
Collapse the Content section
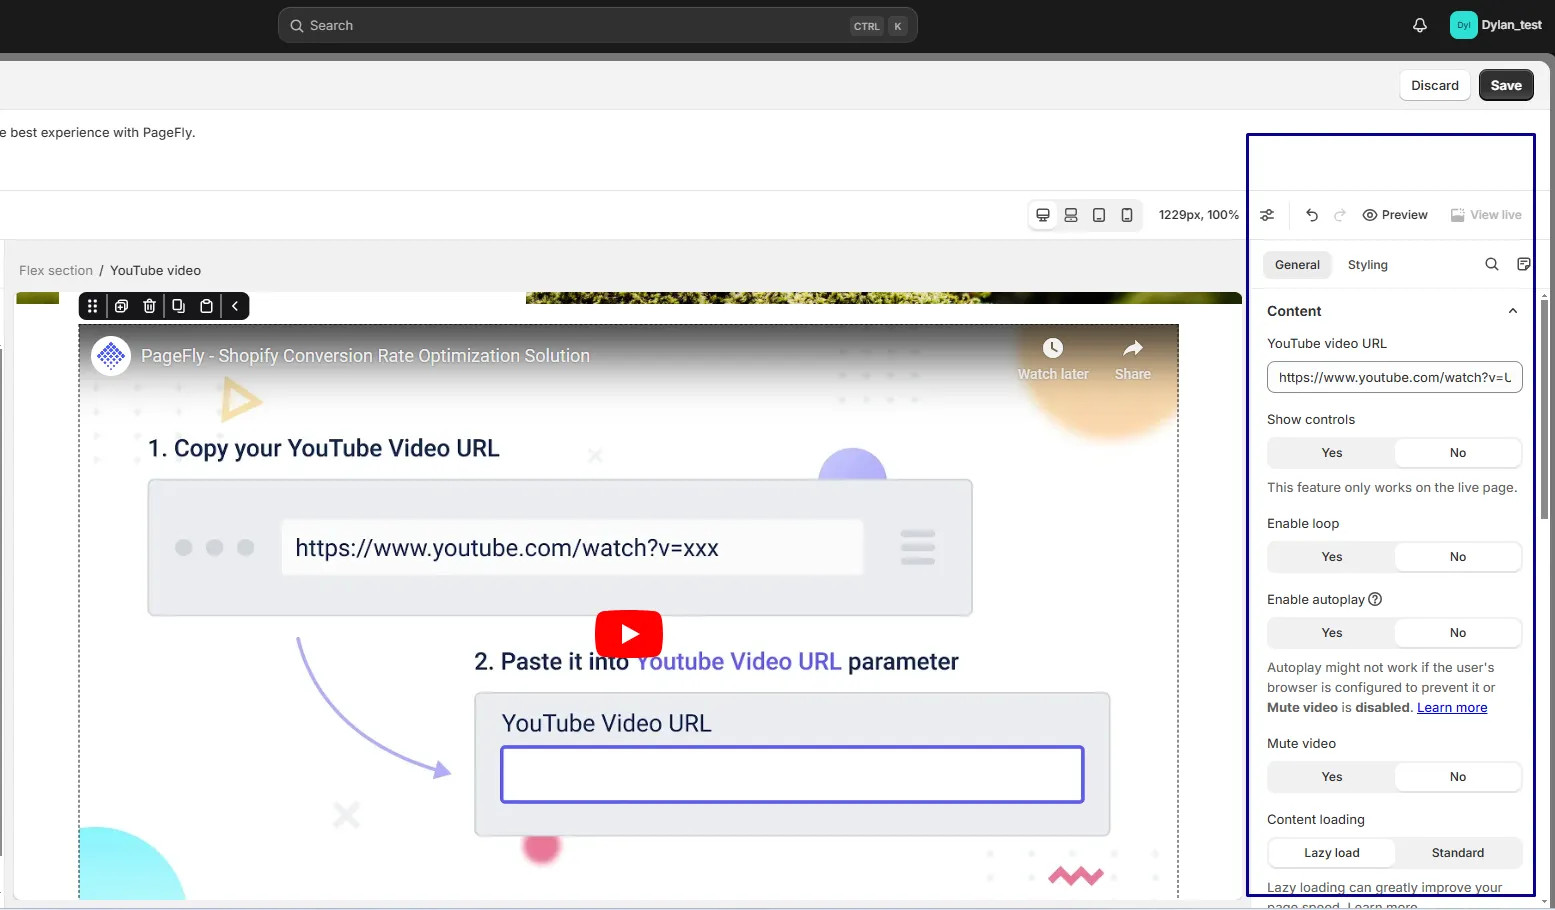[x=1513, y=311]
